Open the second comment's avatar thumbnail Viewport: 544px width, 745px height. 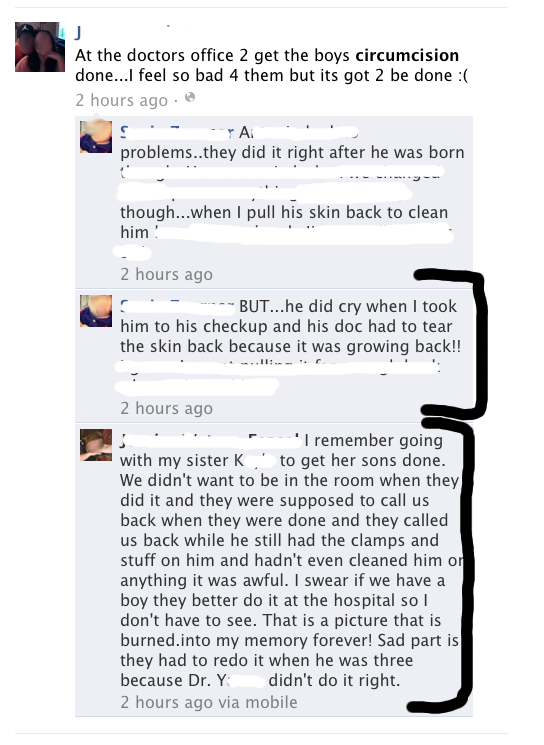pyautogui.click(x=96, y=311)
